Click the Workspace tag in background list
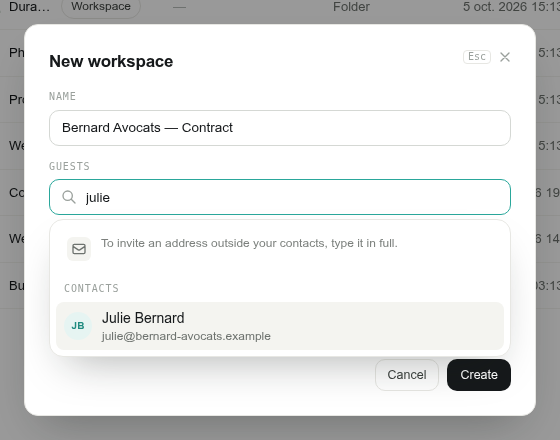 101,6
